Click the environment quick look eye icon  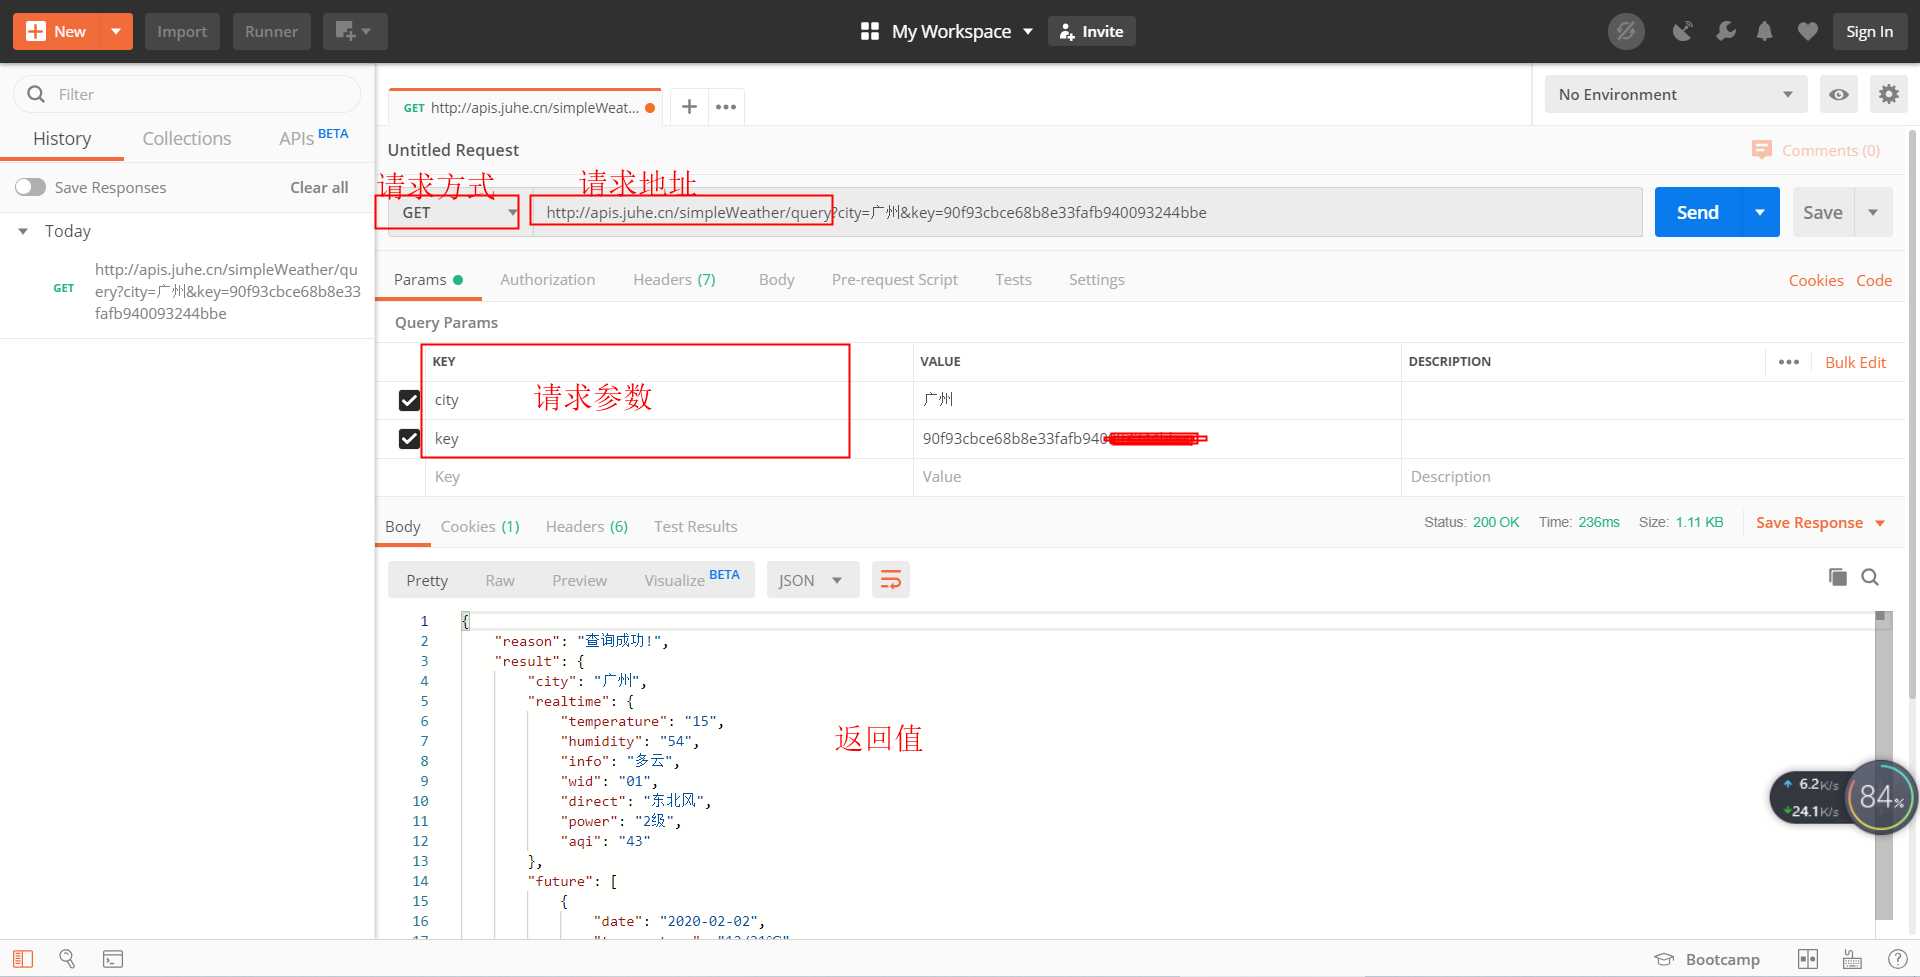coord(1839,94)
